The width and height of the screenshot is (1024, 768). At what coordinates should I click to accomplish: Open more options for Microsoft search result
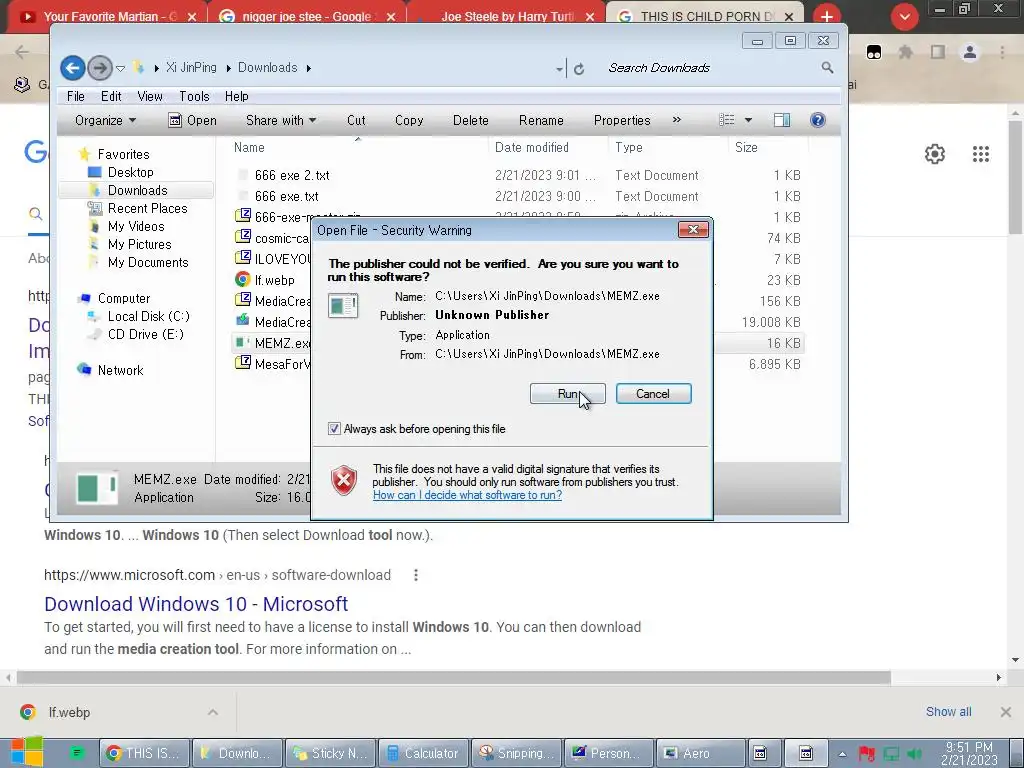point(416,575)
